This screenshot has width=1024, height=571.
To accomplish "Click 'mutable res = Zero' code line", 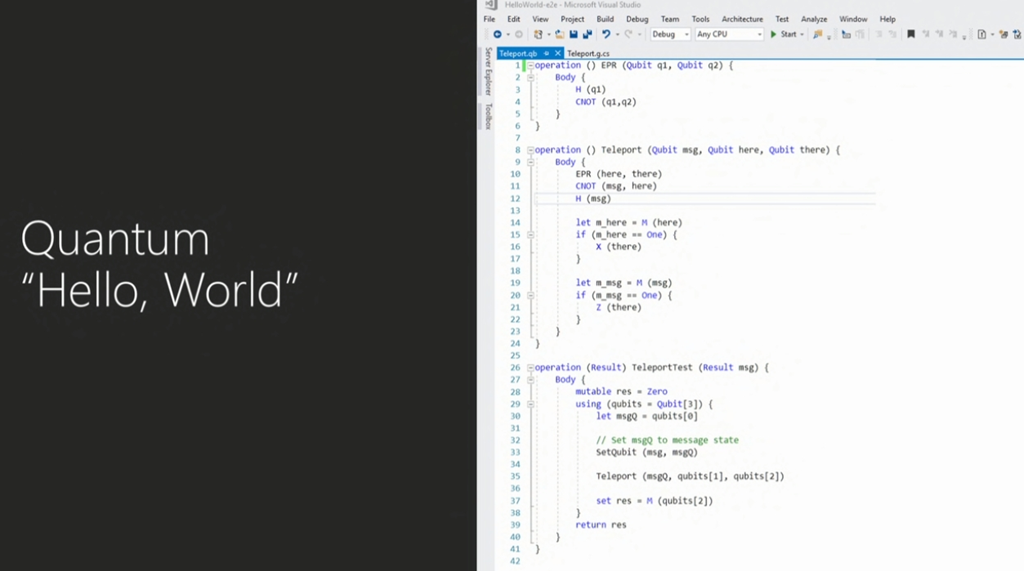I will point(621,392).
